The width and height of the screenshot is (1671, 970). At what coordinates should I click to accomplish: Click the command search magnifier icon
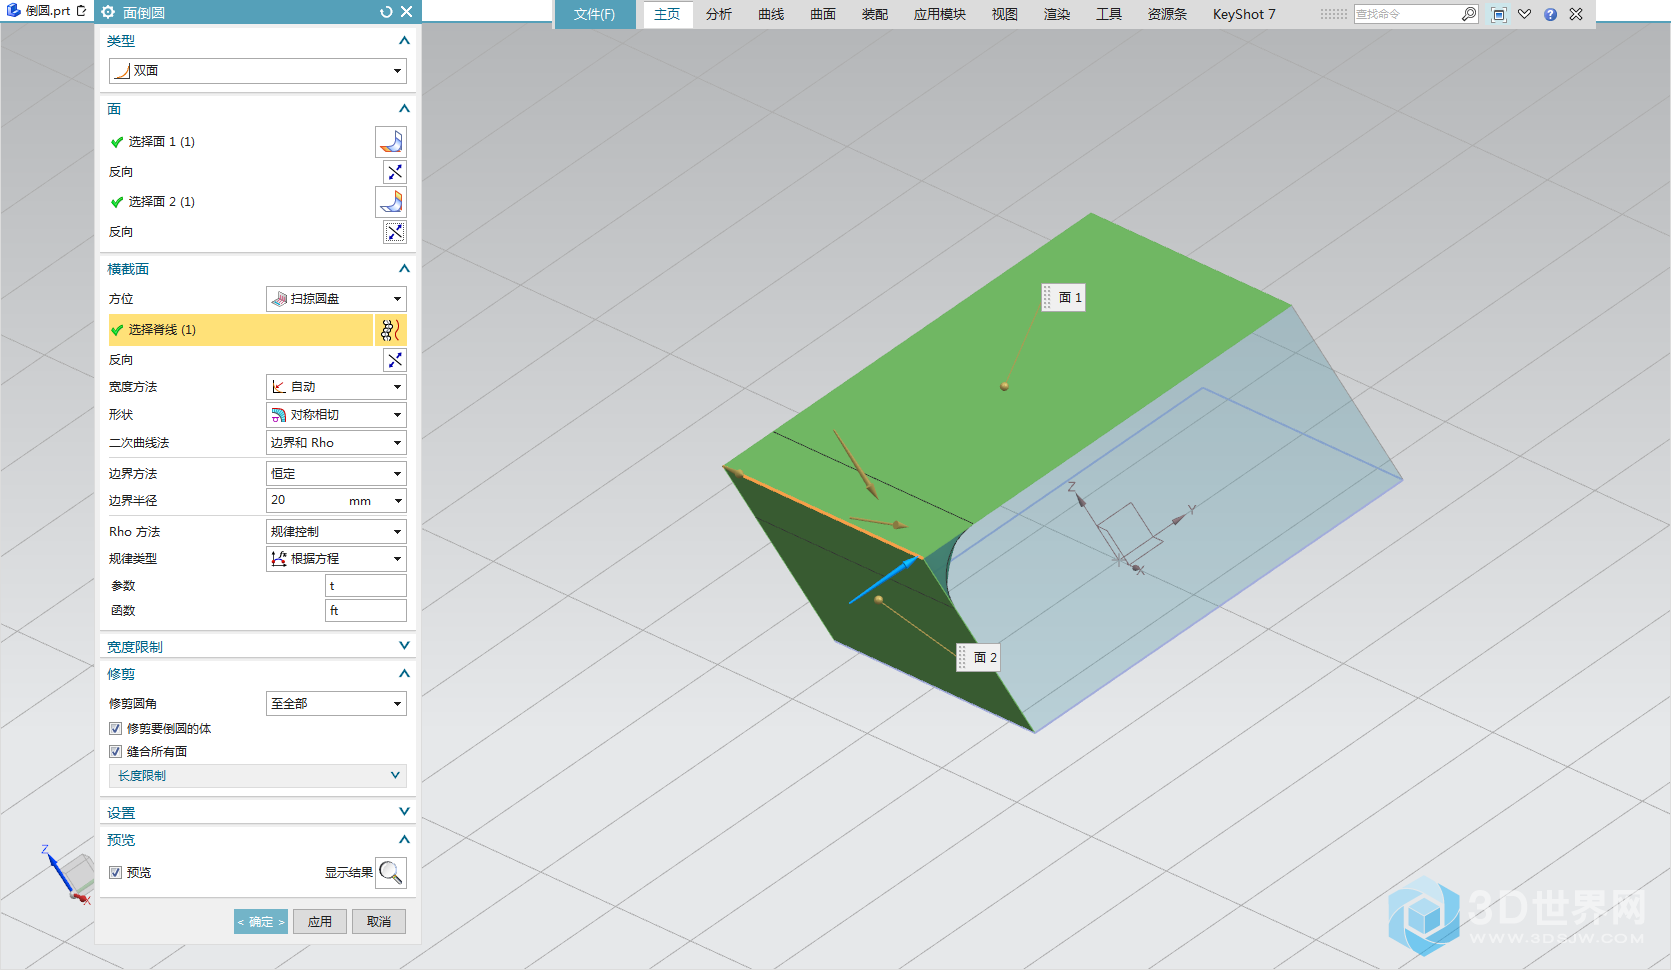[1468, 14]
